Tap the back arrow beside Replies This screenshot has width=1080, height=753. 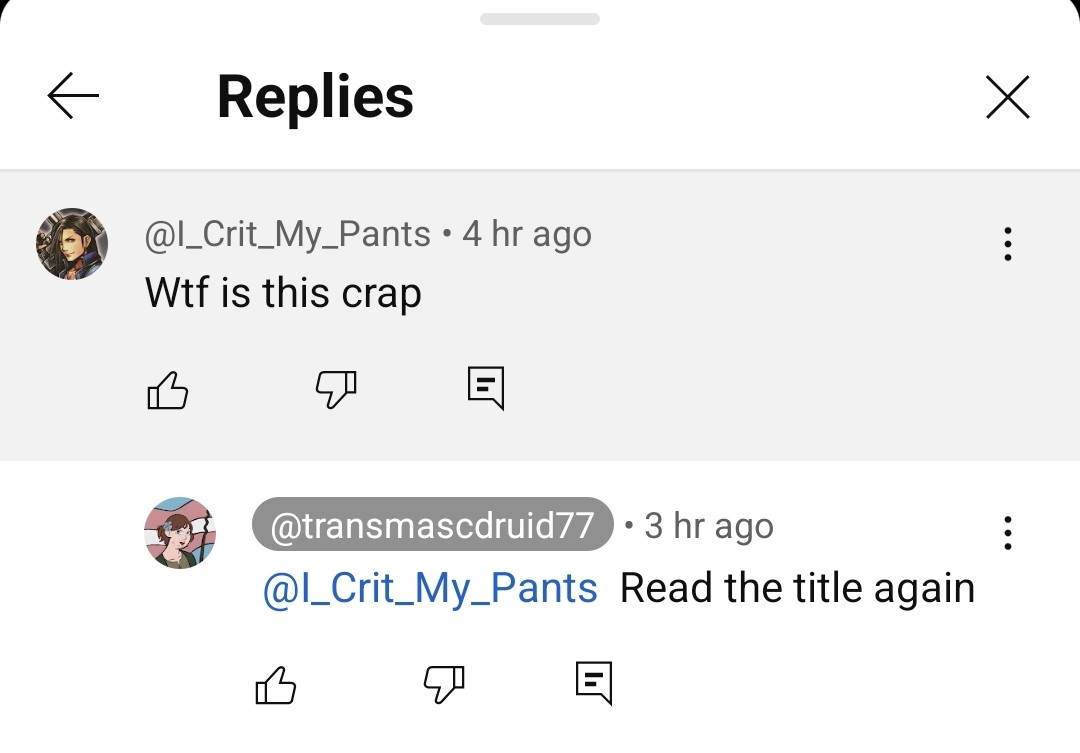point(73,97)
